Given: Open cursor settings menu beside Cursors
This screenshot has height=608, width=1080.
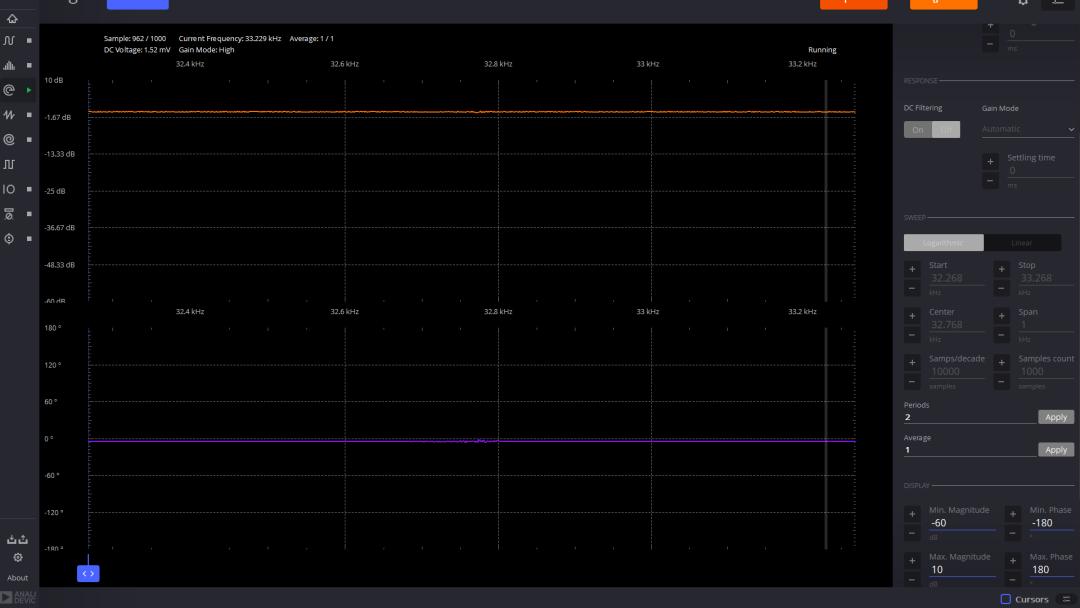Looking at the screenshot, I should coord(1066,599).
